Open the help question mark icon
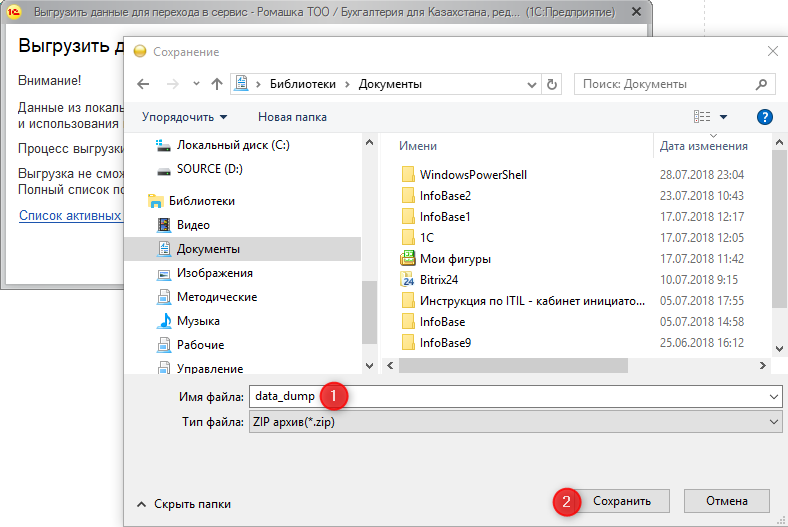This screenshot has height=527, width=788. pos(764,117)
